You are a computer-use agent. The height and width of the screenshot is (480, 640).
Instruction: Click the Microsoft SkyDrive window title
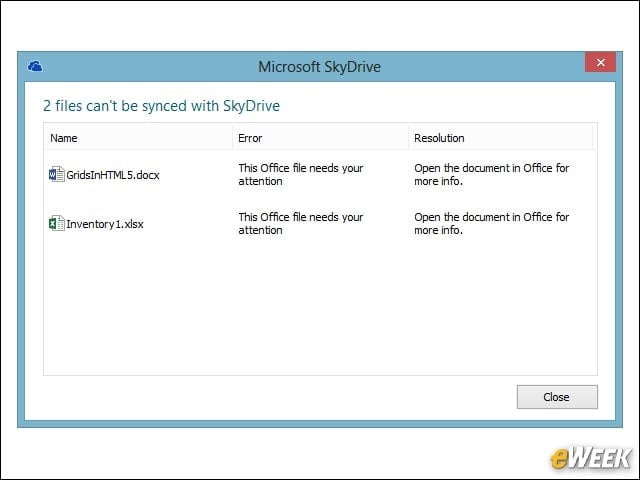point(320,67)
